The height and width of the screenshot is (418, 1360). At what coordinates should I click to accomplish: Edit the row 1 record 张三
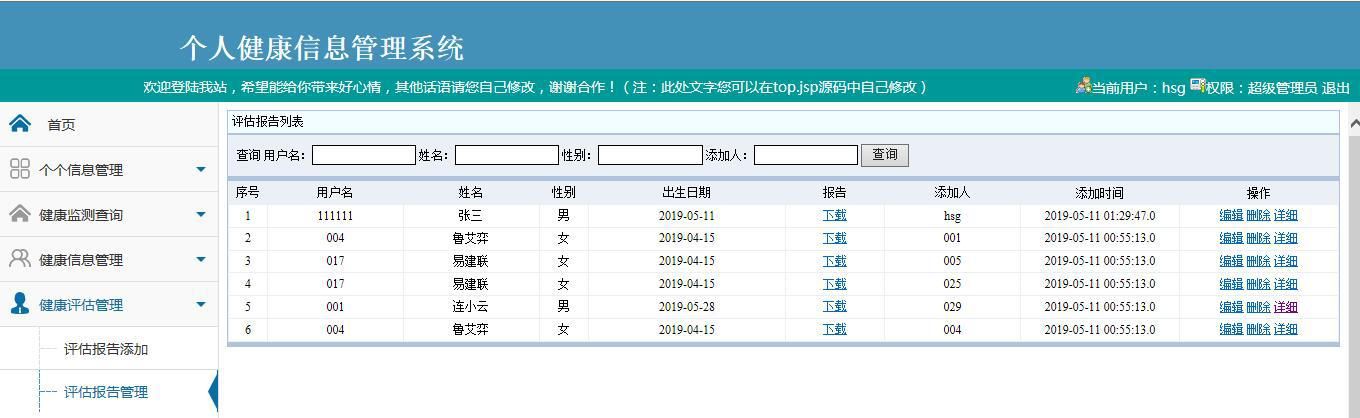[x=1231, y=215]
